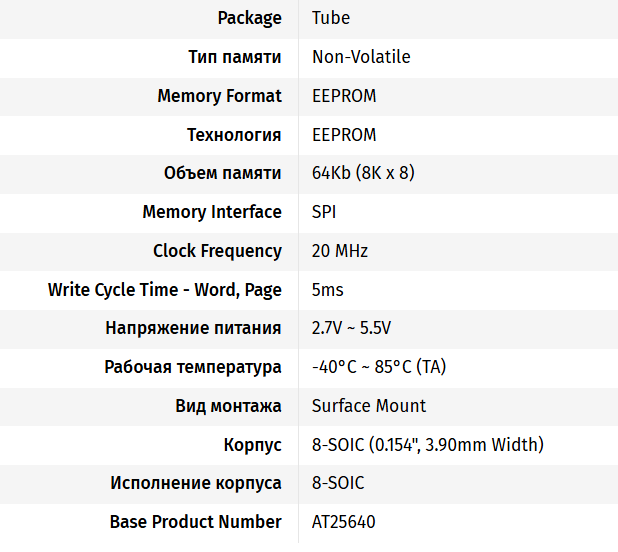This screenshot has height=552, width=618.
Task: Click the "Объем памяти" label
Action: click(222, 173)
